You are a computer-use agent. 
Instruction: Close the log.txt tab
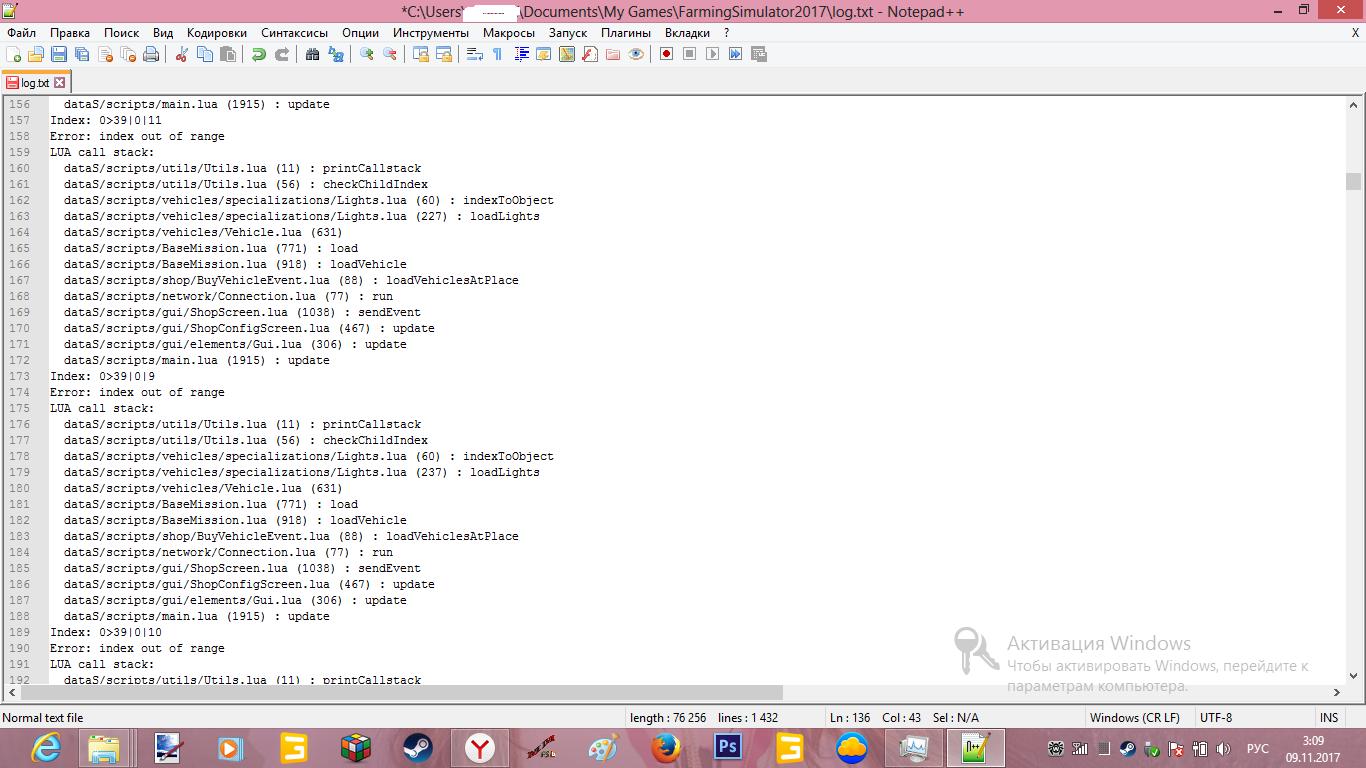[x=60, y=83]
